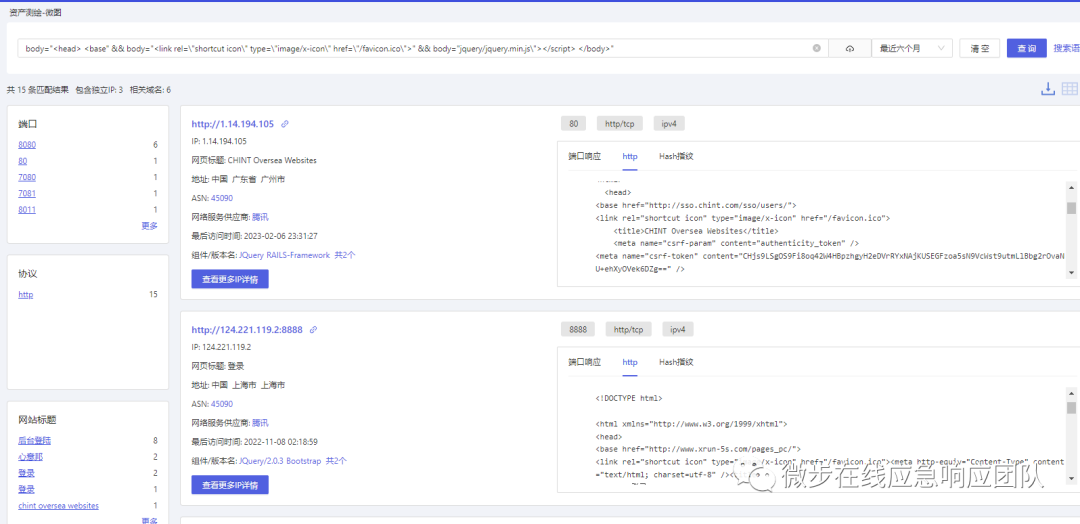
Task: Click http/tcp tag of the first result
Action: click(619, 124)
